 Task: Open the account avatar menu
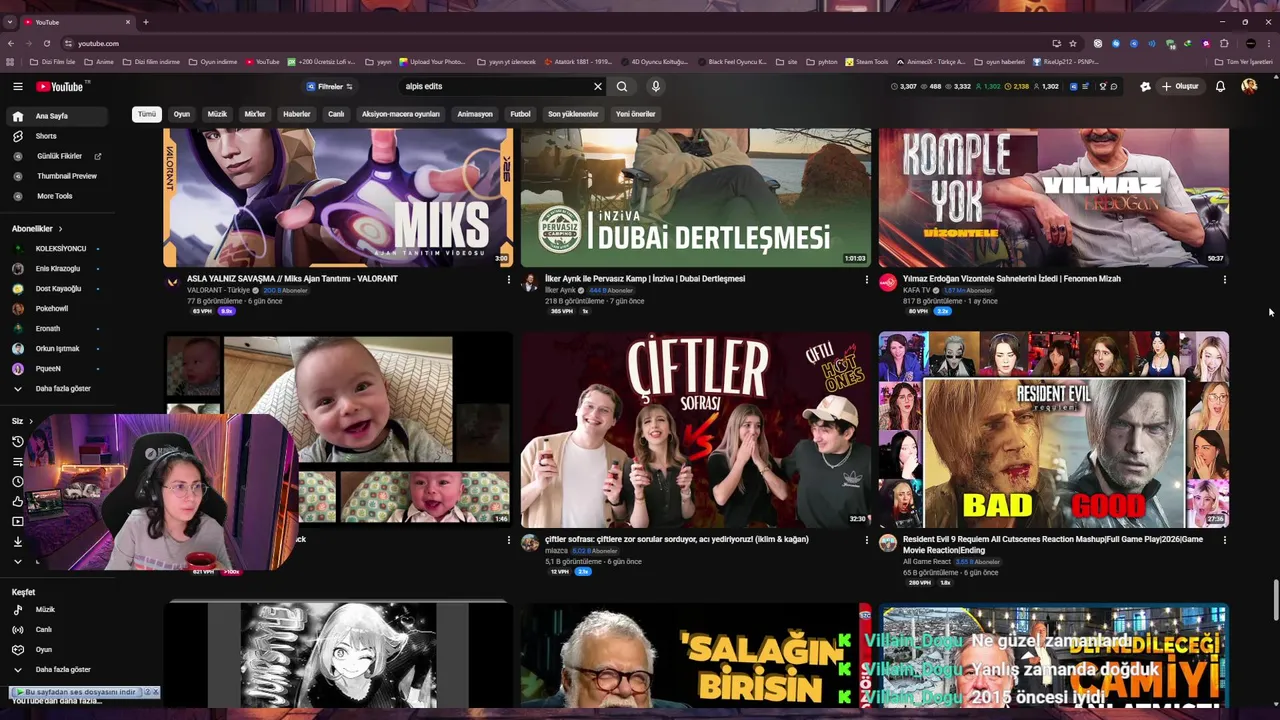(x=1249, y=86)
